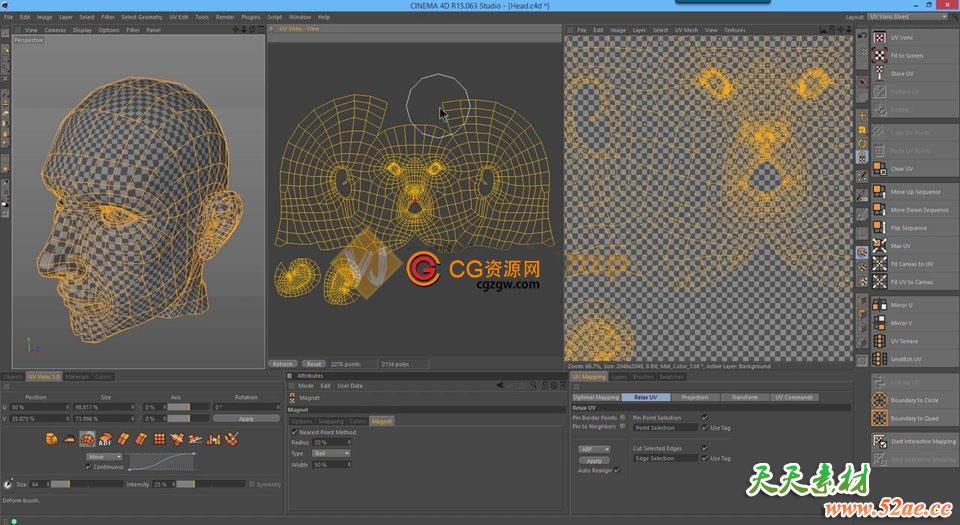Click the Reset button
This screenshot has width=960, height=525.
pyautogui.click(x=313, y=364)
